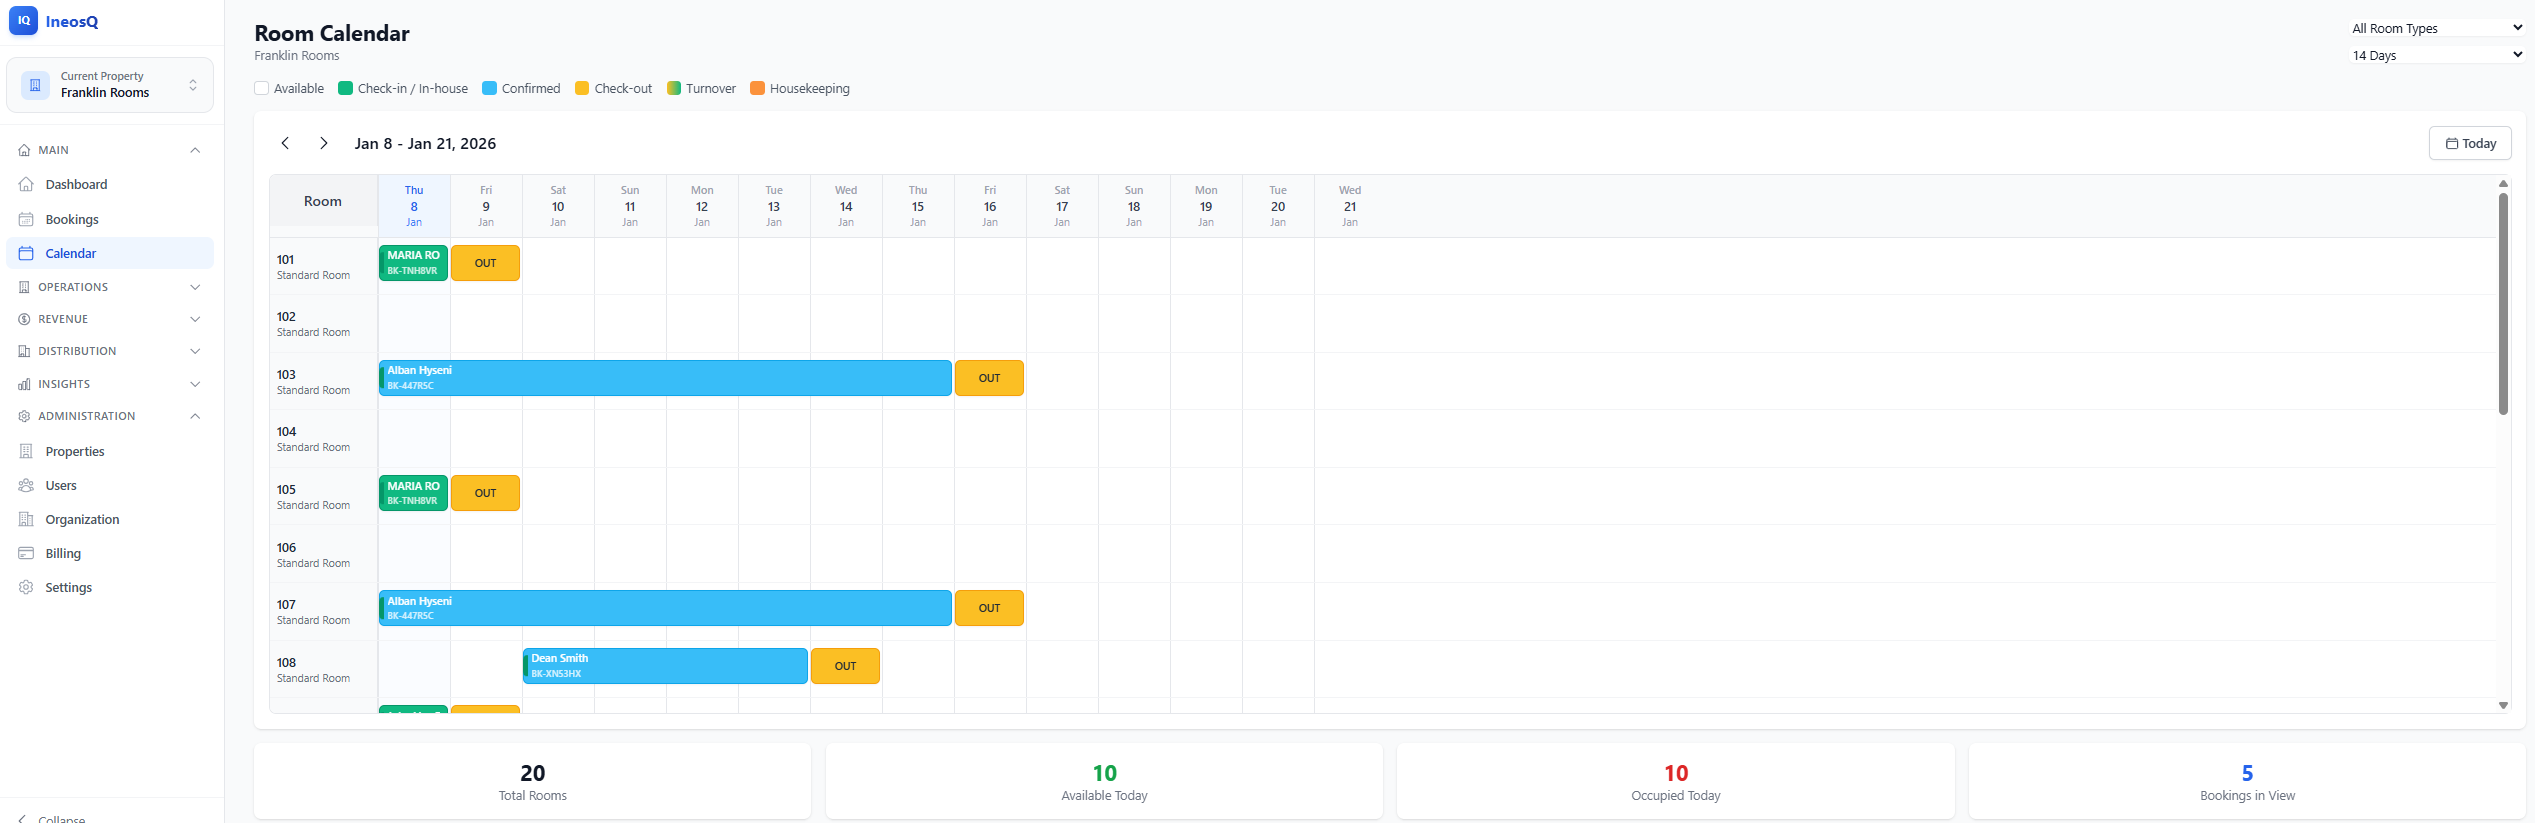Viewport: 2535px width, 823px height.
Task: Collapse the MAIN section chevron
Action: coord(195,150)
